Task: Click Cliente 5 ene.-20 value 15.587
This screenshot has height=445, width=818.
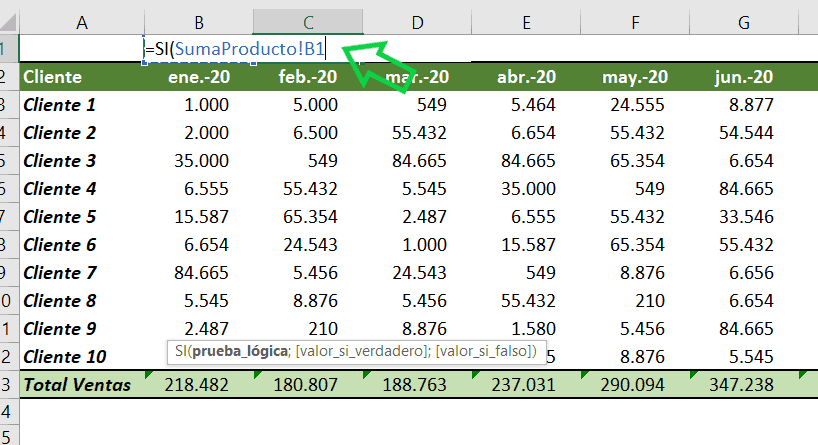Action: (x=199, y=217)
